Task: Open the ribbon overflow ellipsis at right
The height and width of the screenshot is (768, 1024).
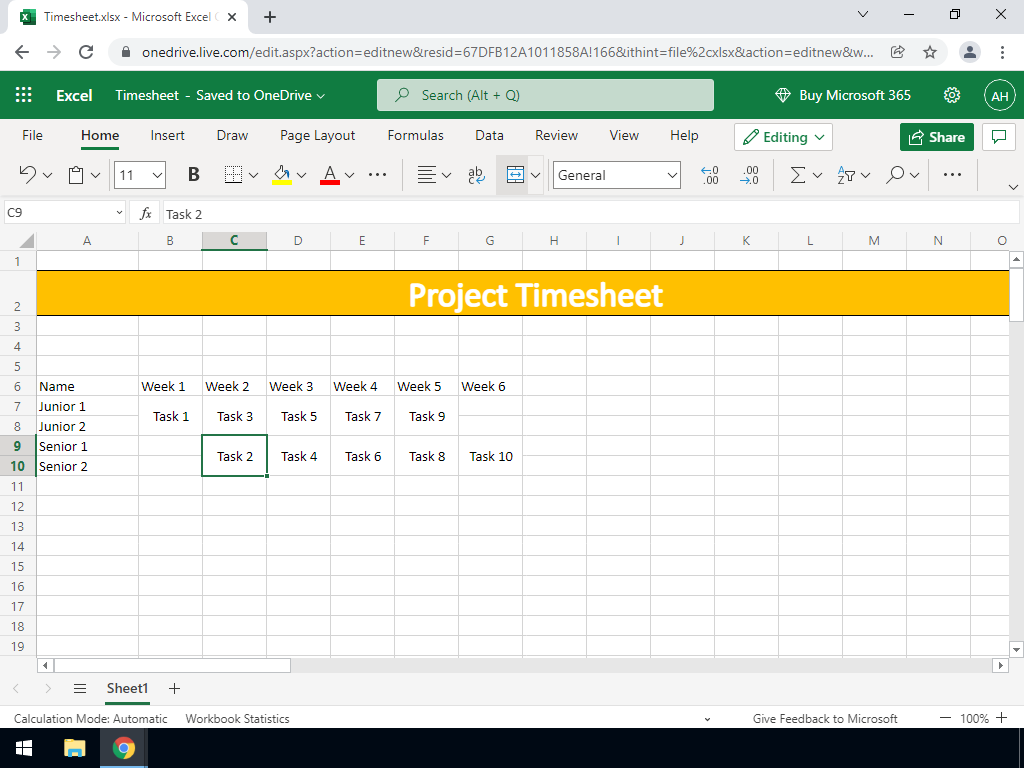Action: point(952,174)
